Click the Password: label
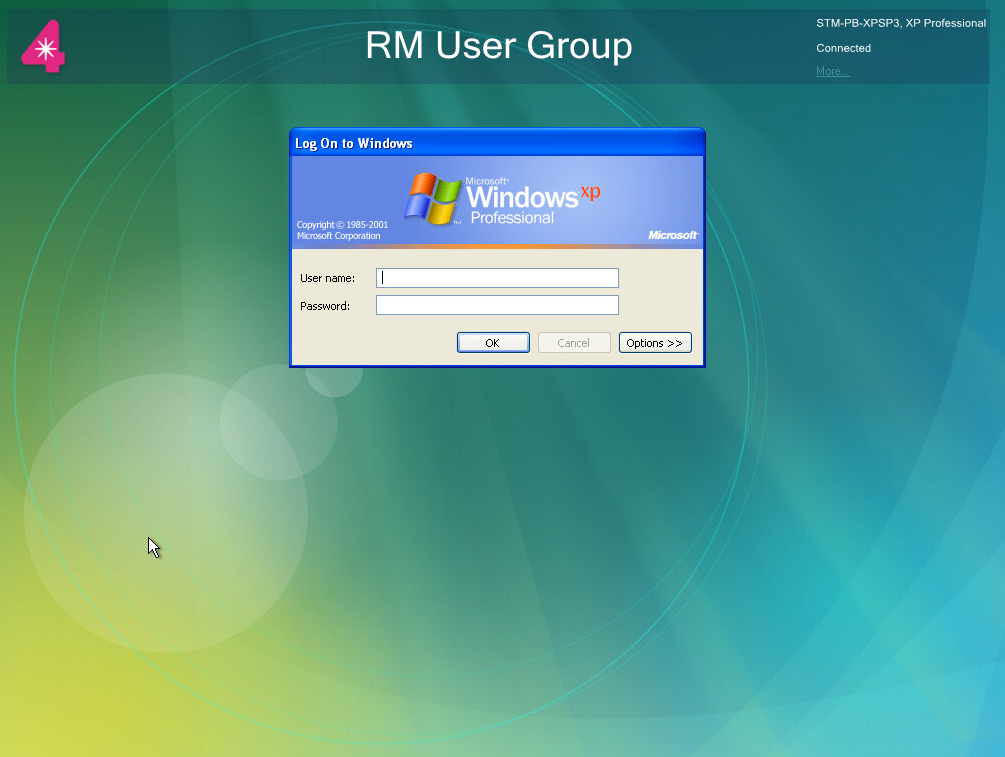The height and width of the screenshot is (757, 1005). pyautogui.click(x=324, y=306)
